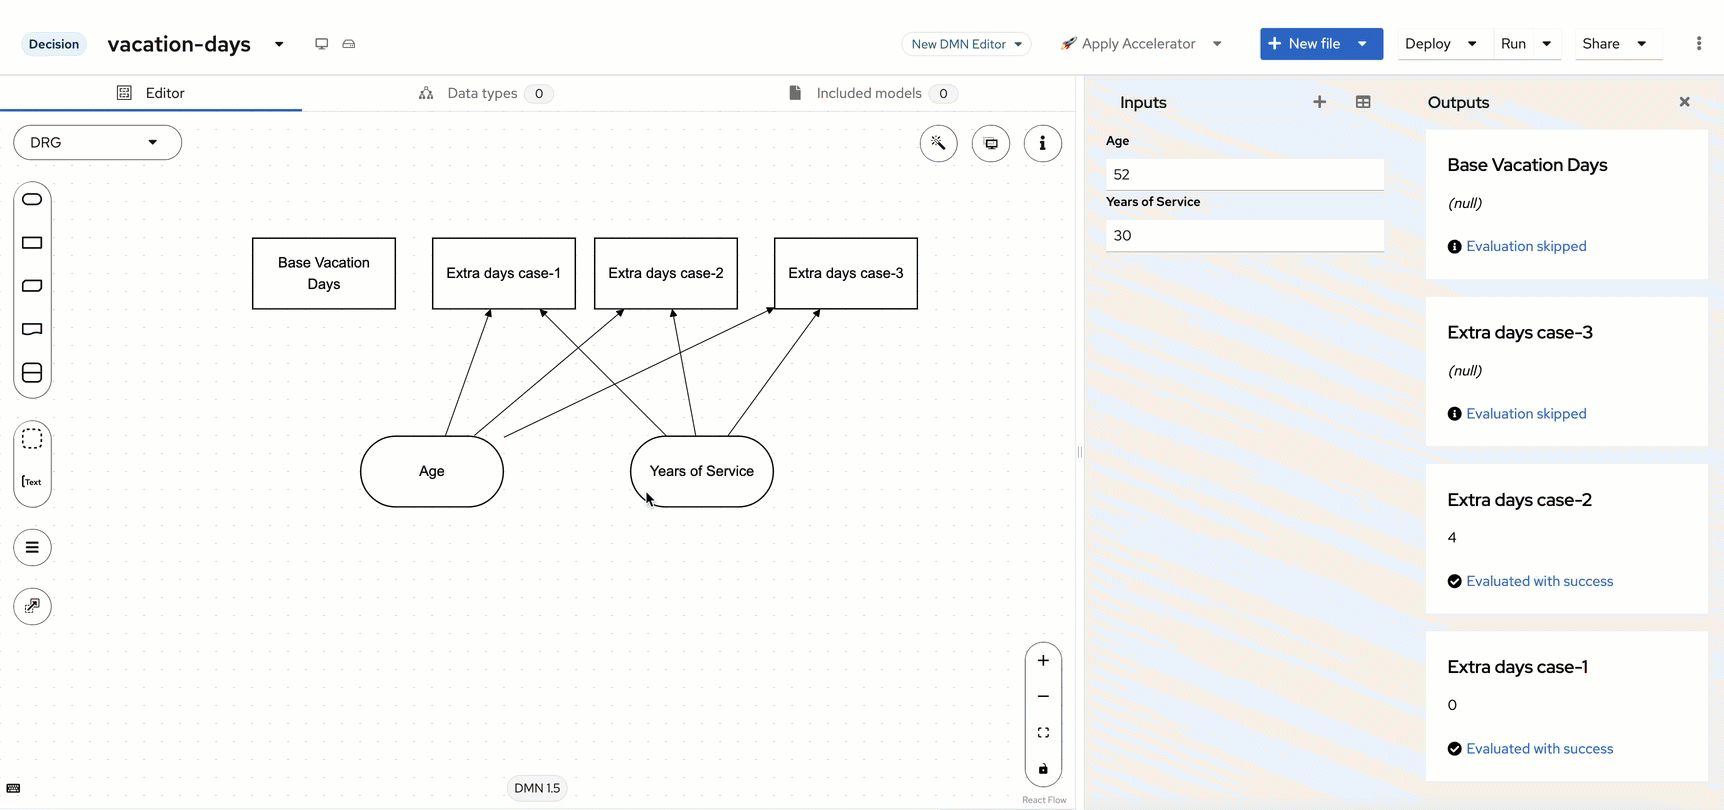Select the Input Data node palette tool
The width and height of the screenshot is (1724, 810).
(32, 199)
